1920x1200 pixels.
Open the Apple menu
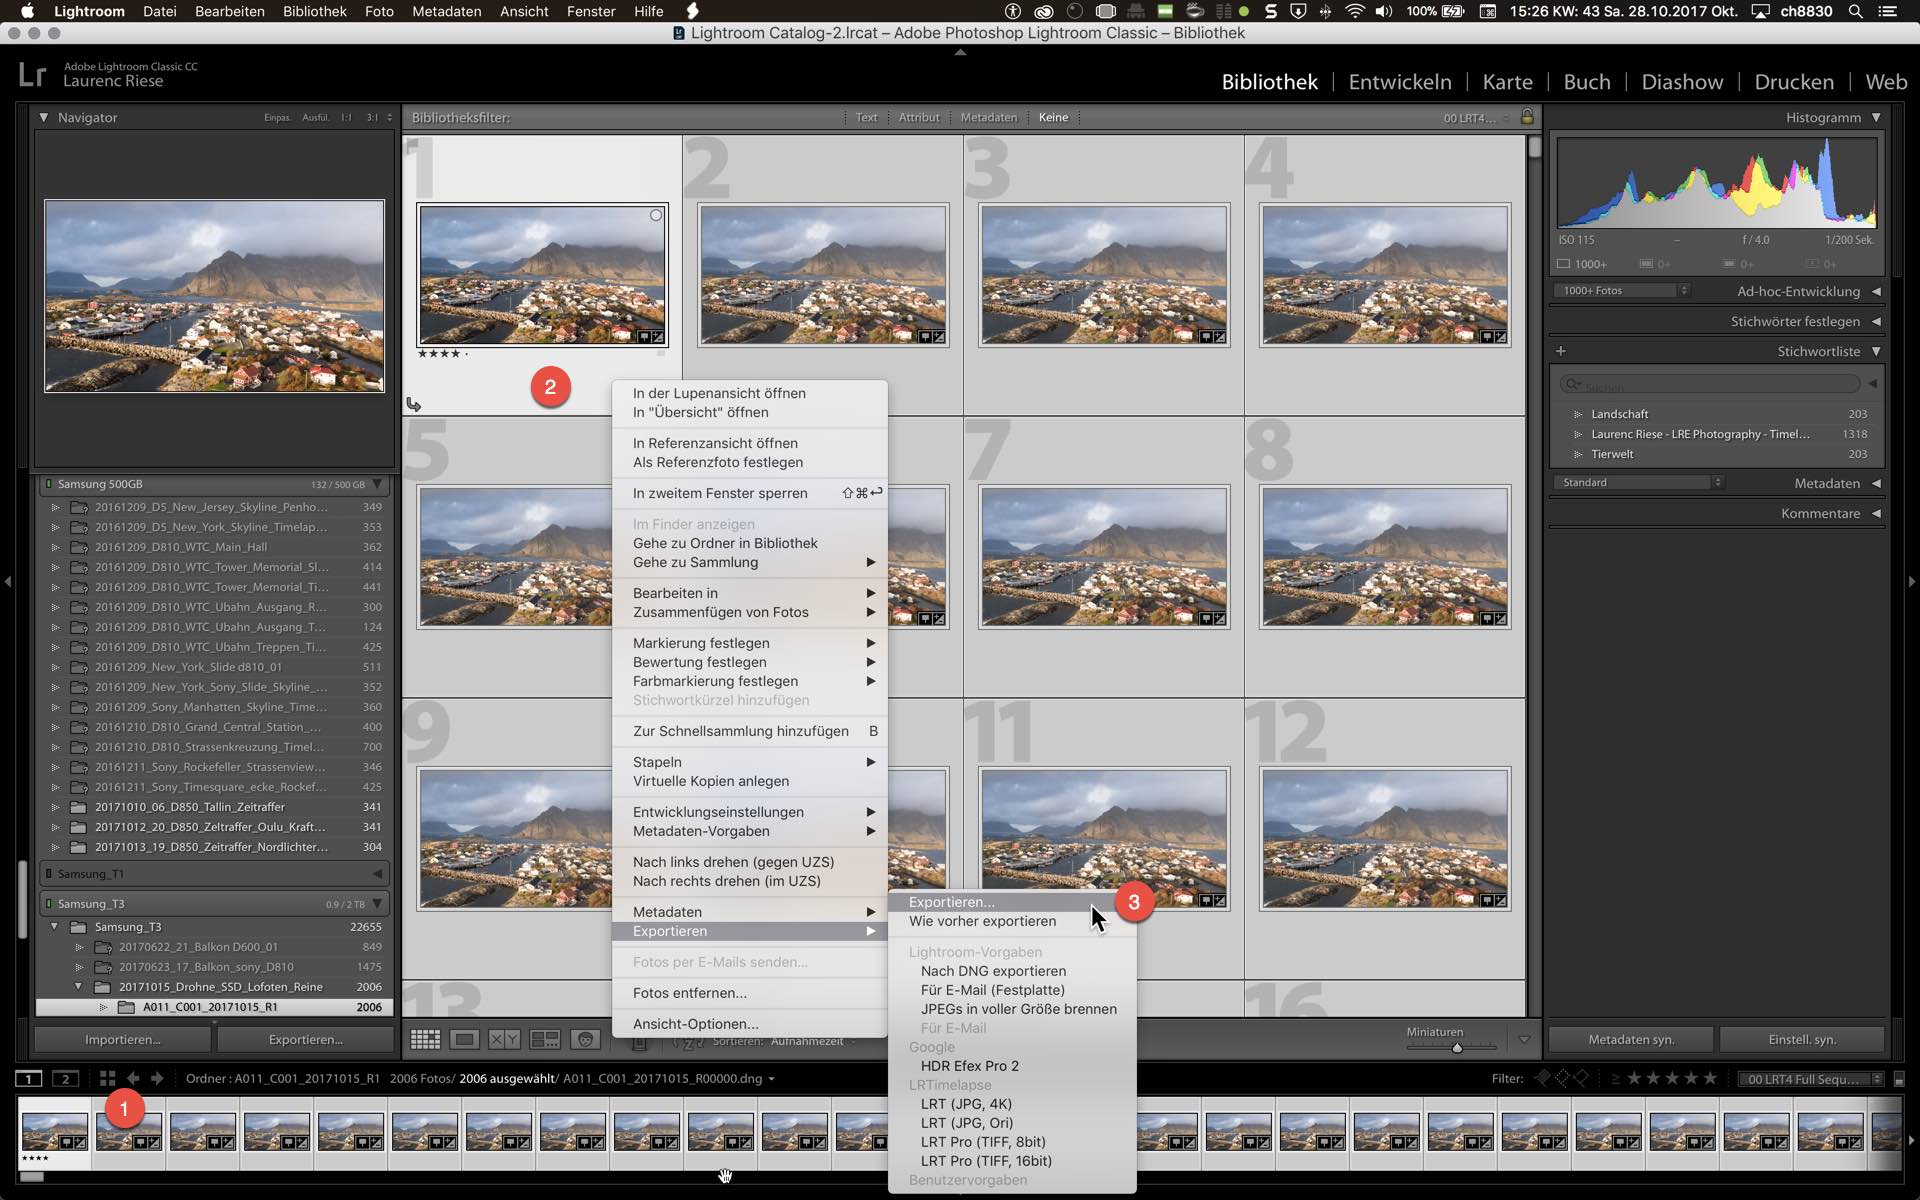27,11
